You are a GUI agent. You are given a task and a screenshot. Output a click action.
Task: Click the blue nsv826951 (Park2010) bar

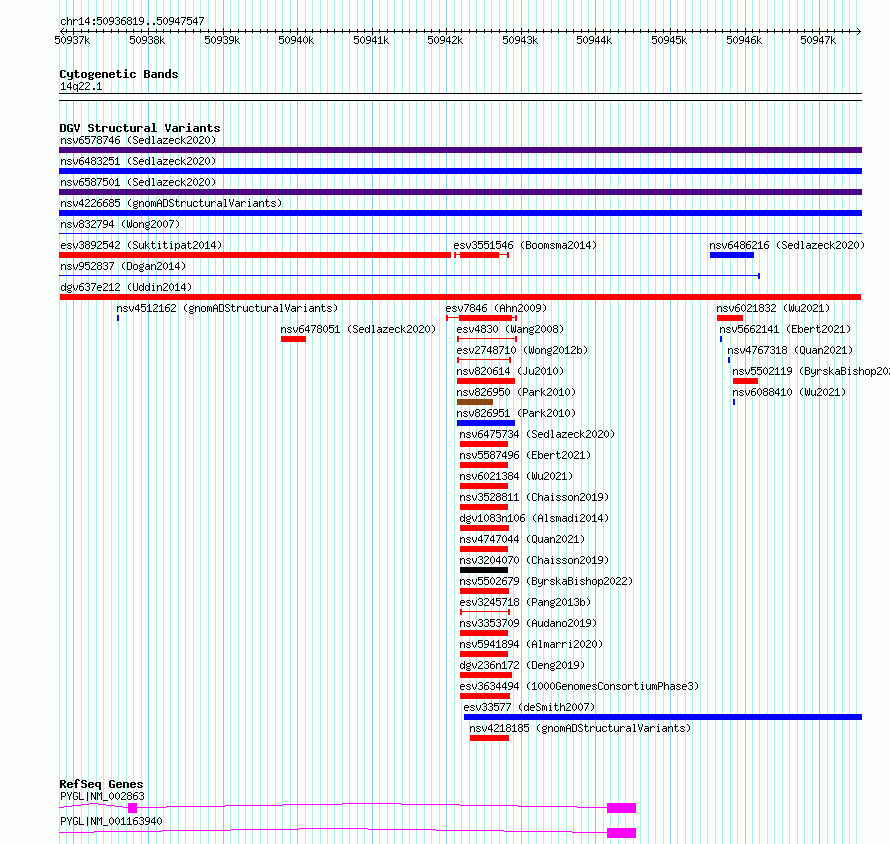pyautogui.click(x=486, y=423)
